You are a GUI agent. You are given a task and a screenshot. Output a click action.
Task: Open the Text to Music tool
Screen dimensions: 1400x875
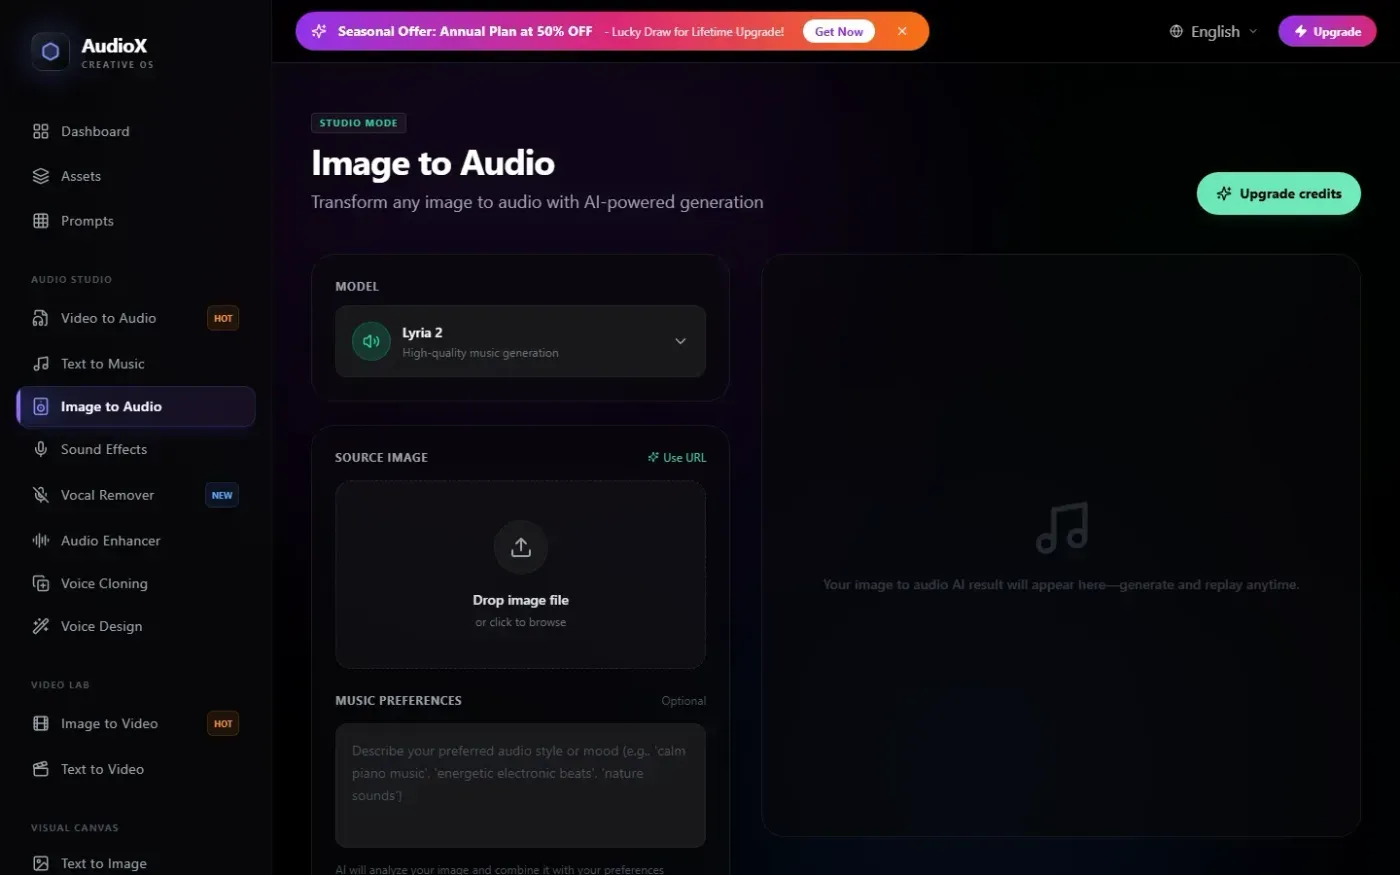pyautogui.click(x=135, y=364)
